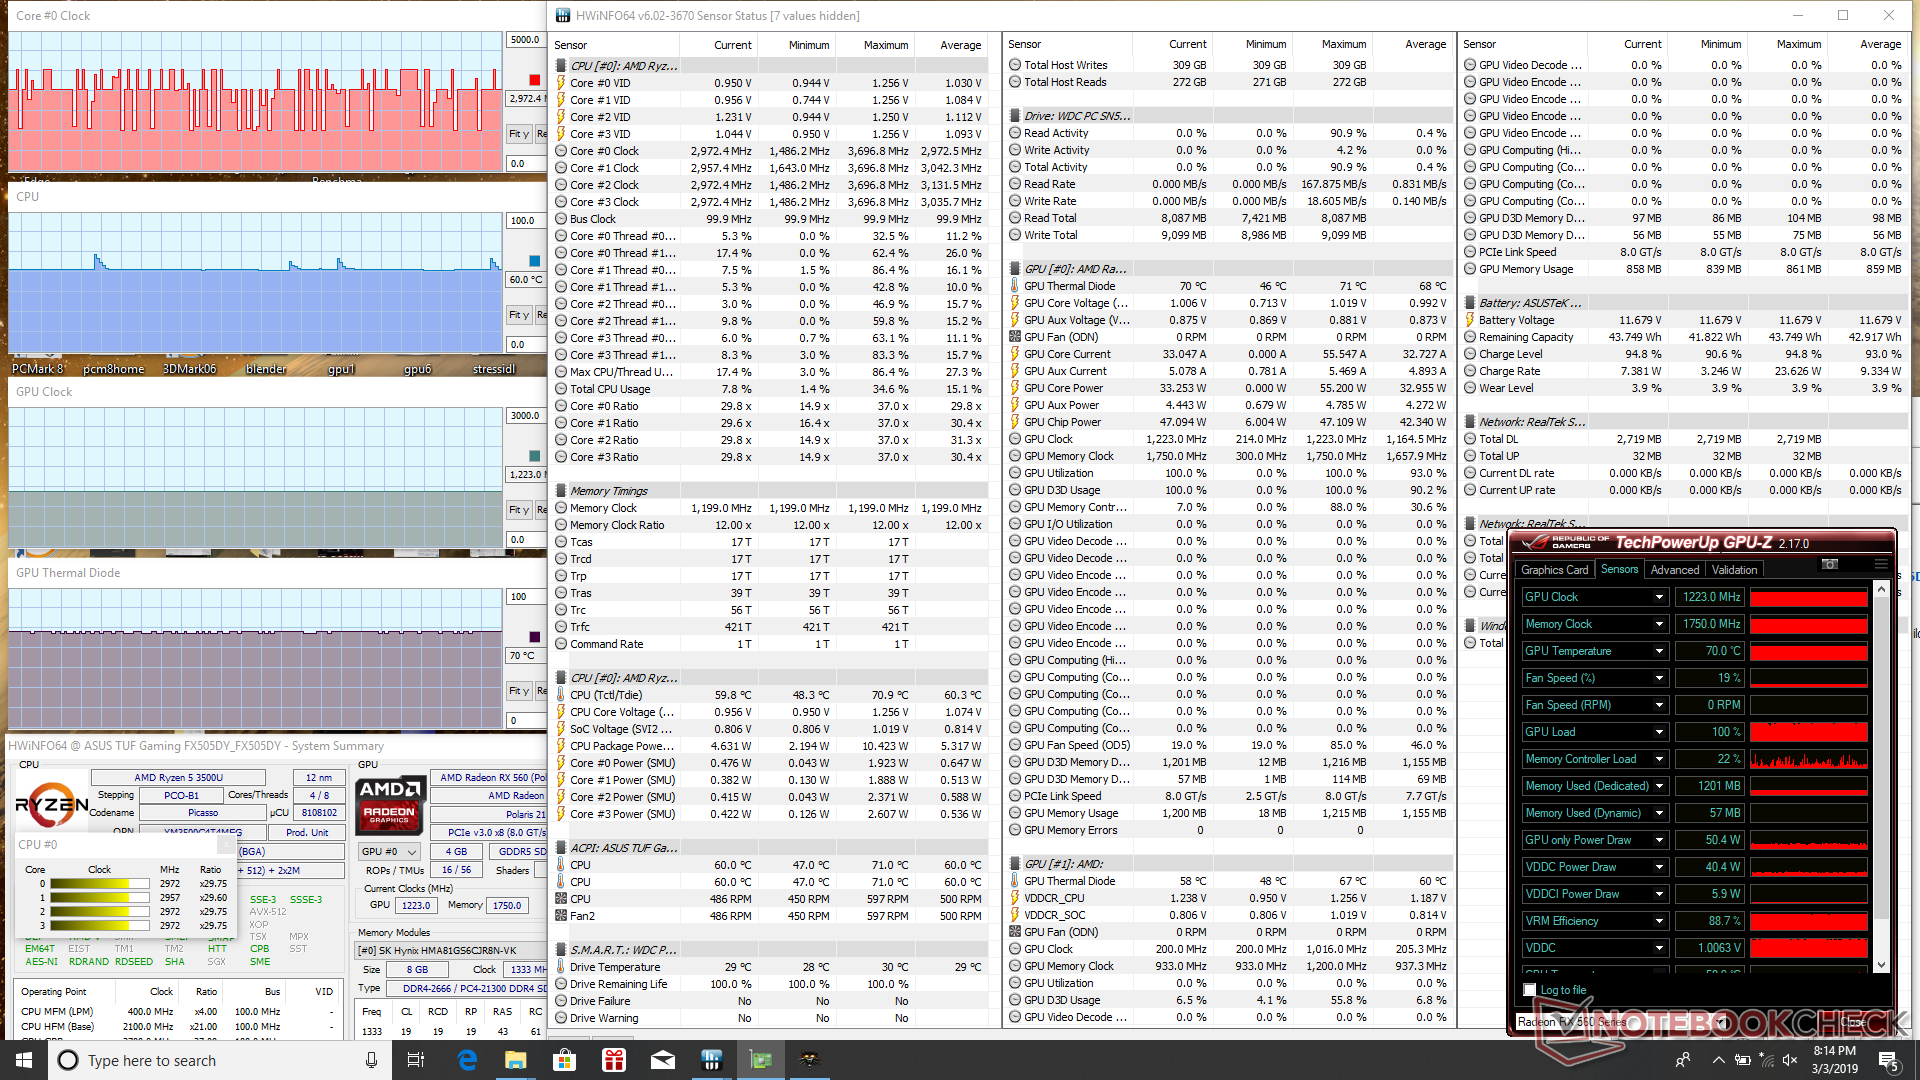The width and height of the screenshot is (1920, 1080).
Task: Click the Memory Timings section icon
Action: tap(561, 491)
